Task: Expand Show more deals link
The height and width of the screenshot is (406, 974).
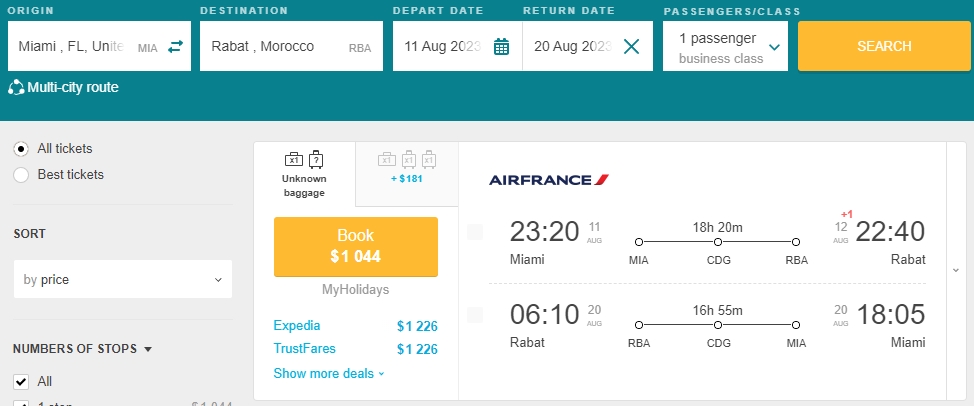Action: pyautogui.click(x=328, y=373)
